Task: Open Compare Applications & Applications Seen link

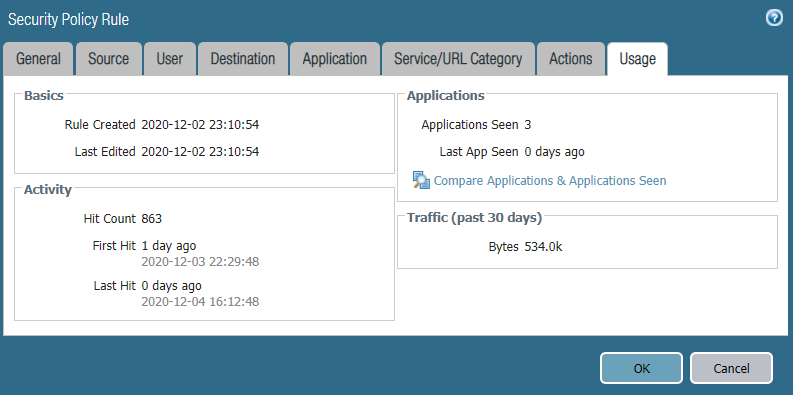Action: click(x=550, y=181)
